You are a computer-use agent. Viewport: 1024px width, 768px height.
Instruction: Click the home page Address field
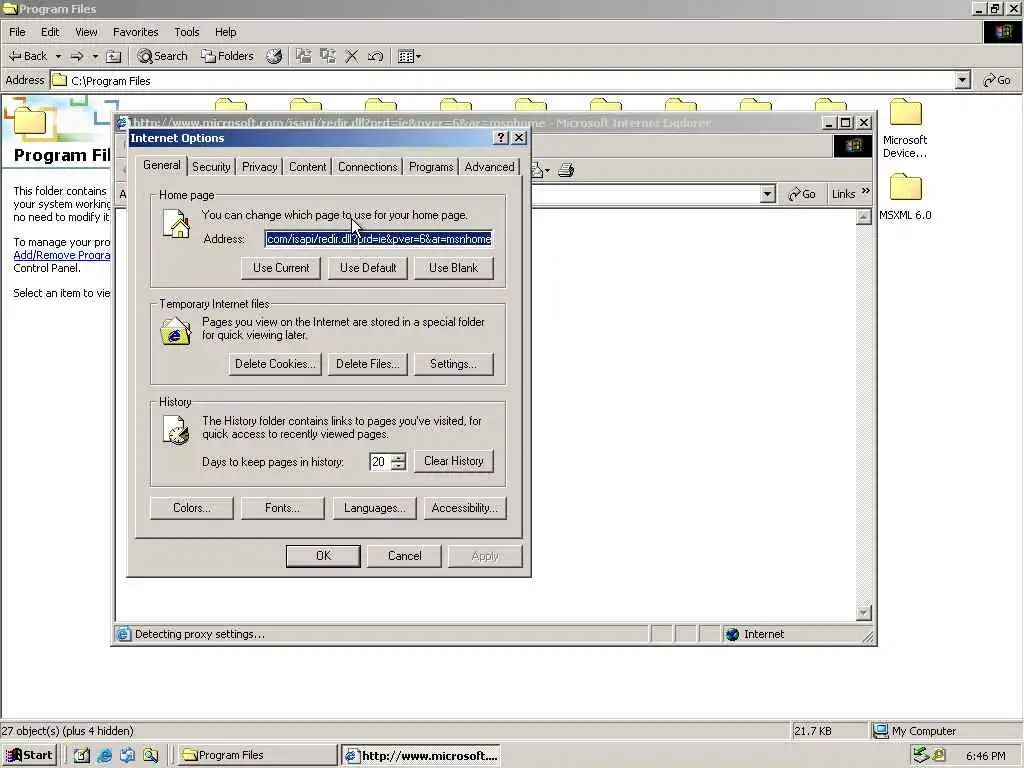click(379, 239)
